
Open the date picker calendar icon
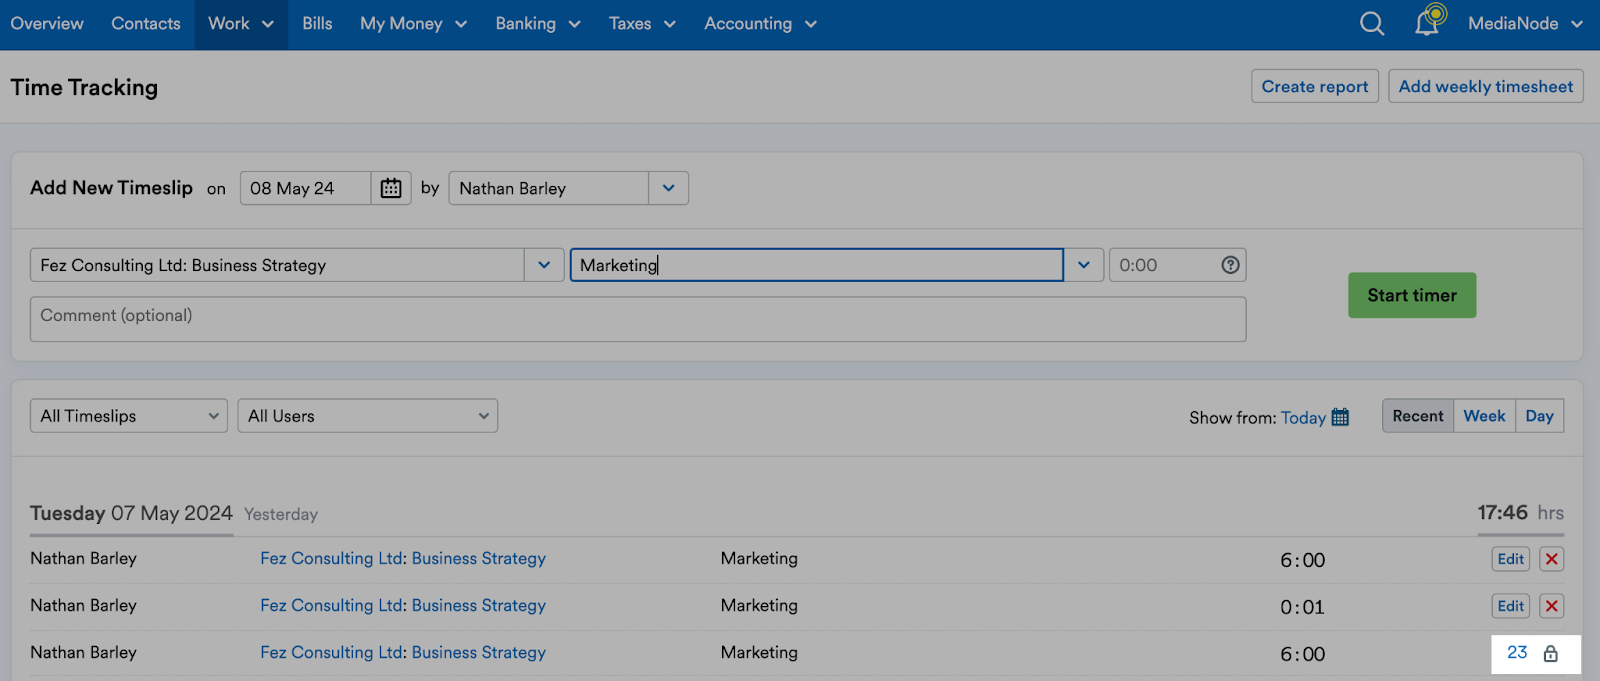point(391,188)
